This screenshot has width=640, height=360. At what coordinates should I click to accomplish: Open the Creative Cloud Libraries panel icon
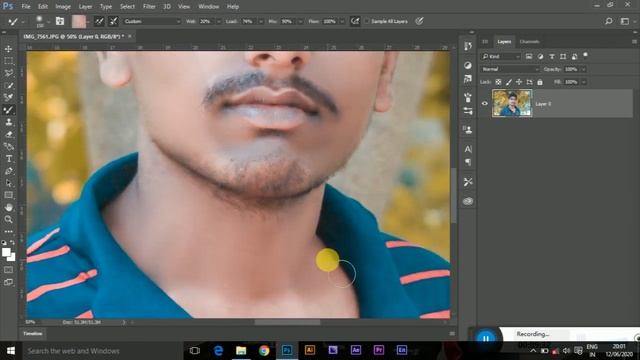[x=468, y=201]
